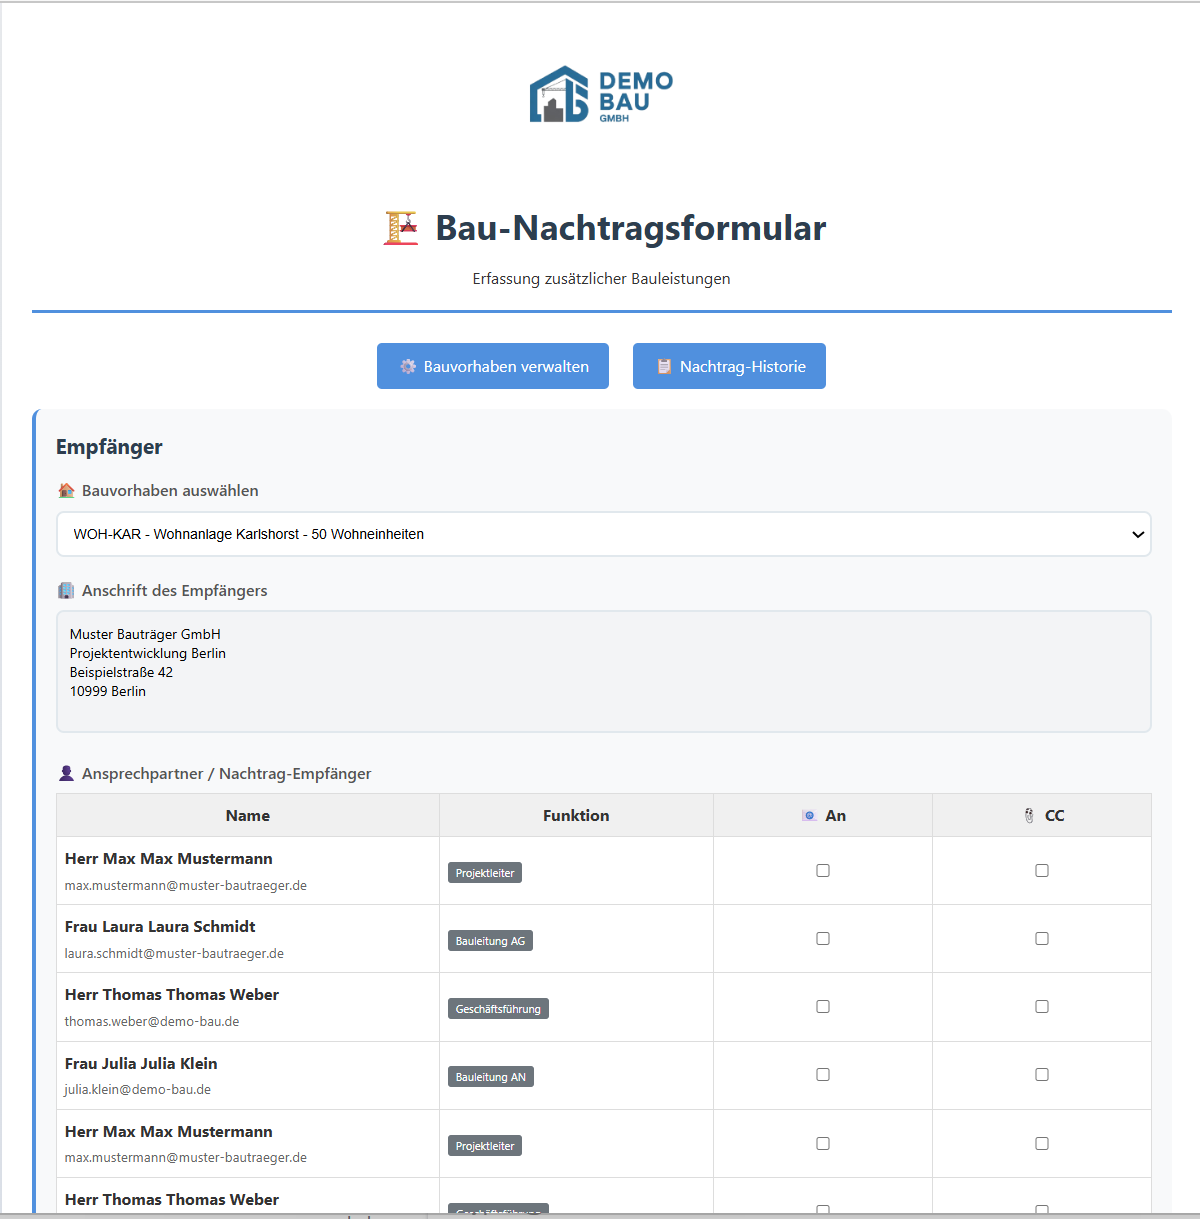Enable the An checkbox for Frau Julia Julia Klein
The width and height of the screenshot is (1200, 1219).
(x=823, y=1074)
